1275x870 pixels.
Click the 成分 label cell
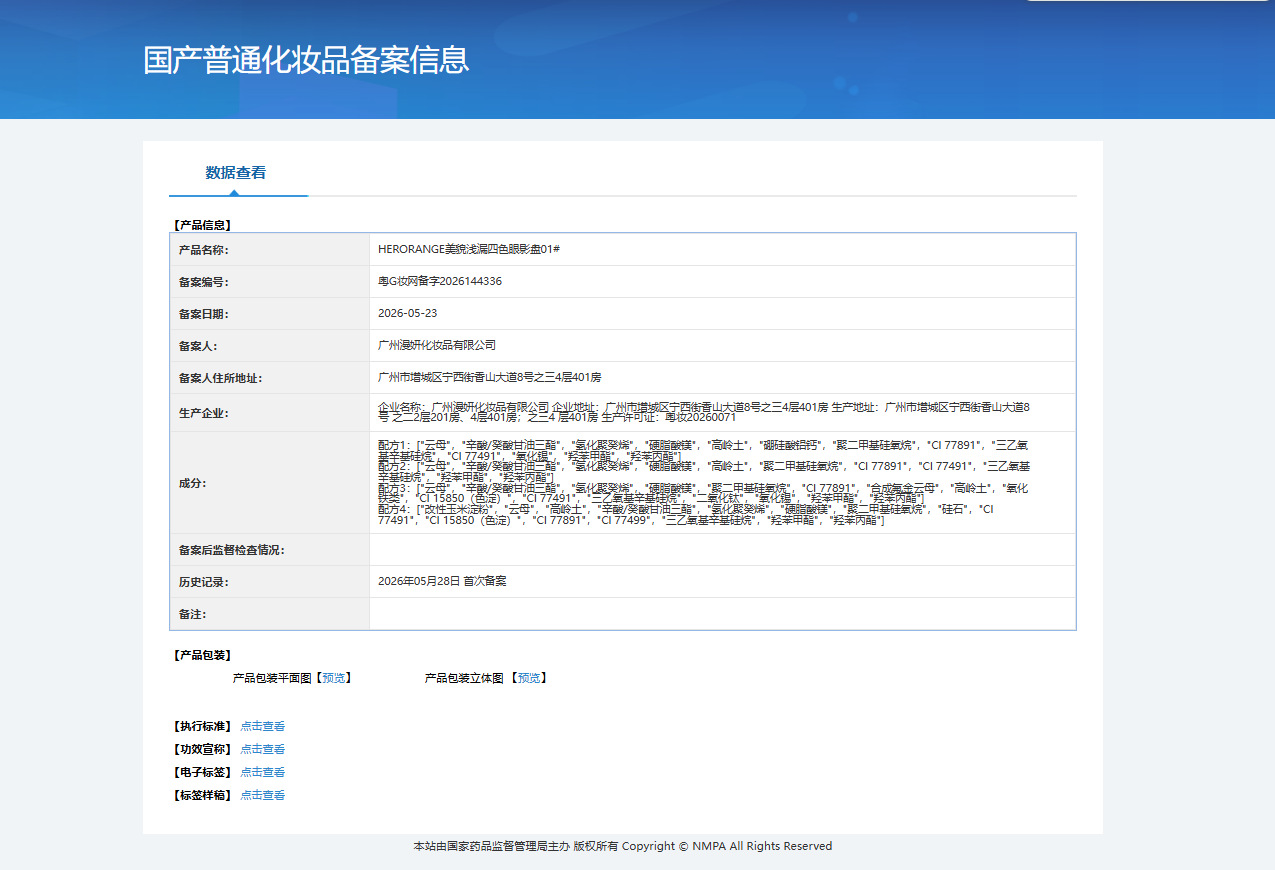click(270, 482)
